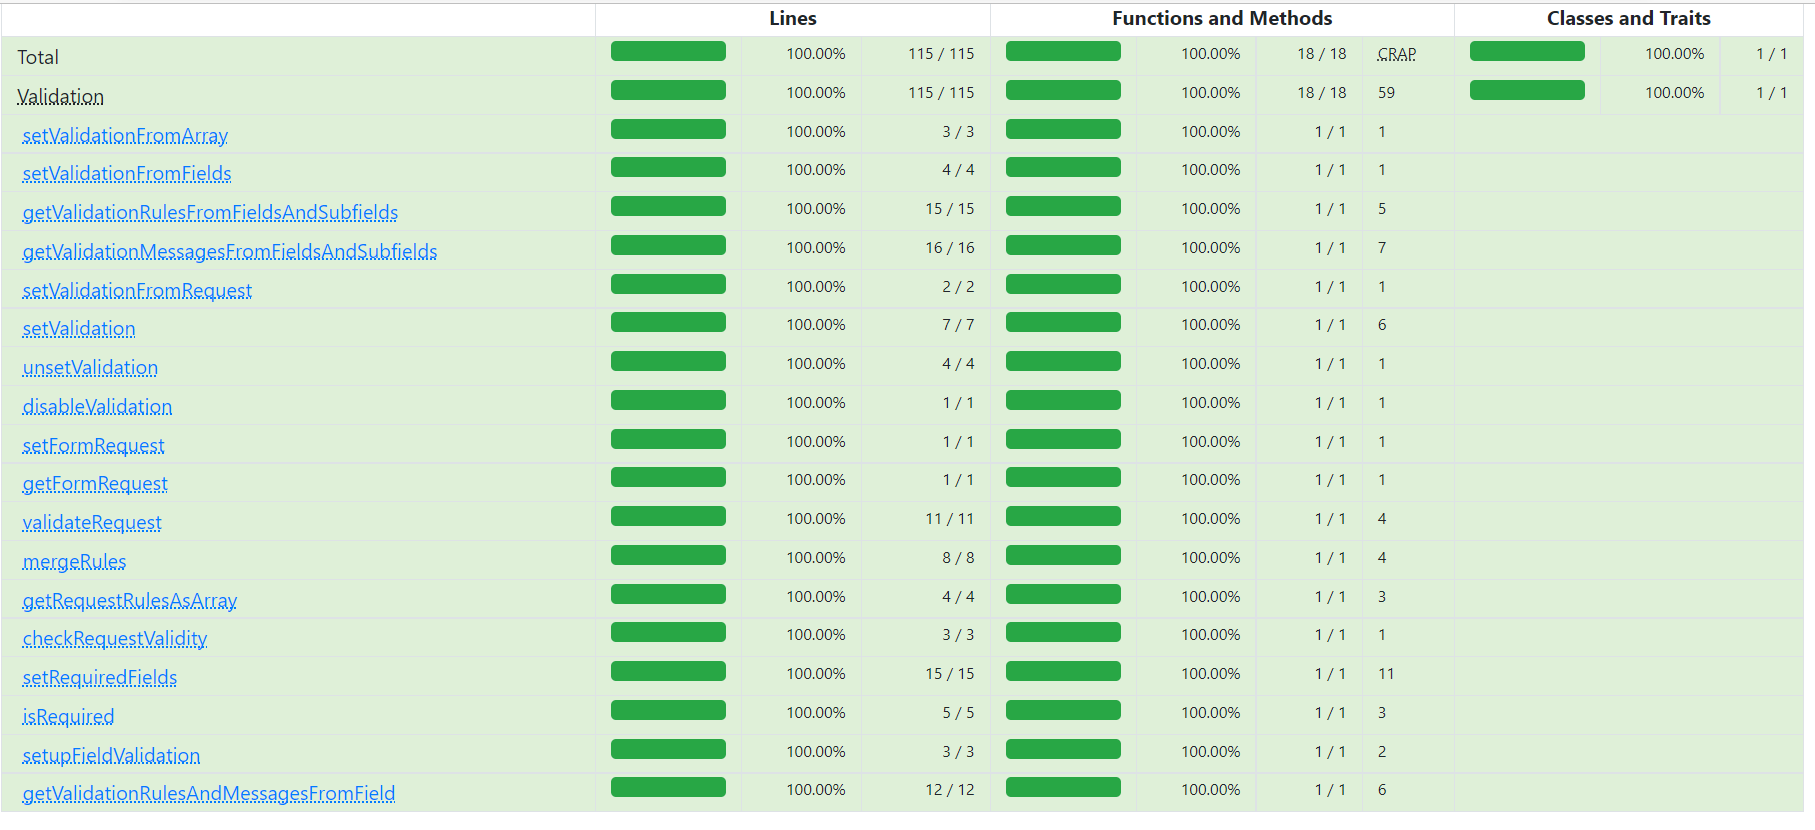The height and width of the screenshot is (830, 1815).
Task: Open the getFormRequest method link
Action: click(x=95, y=484)
